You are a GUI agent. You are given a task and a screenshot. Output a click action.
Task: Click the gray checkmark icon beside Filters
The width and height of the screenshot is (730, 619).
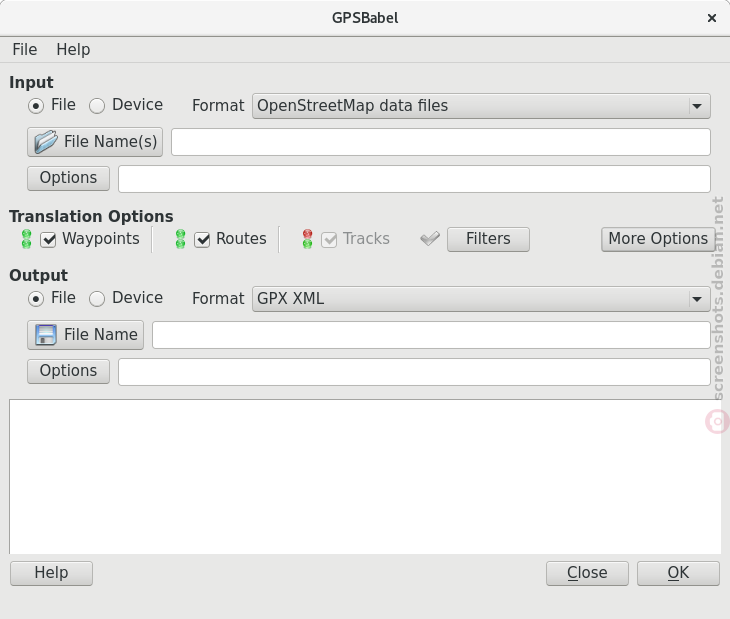coord(430,239)
